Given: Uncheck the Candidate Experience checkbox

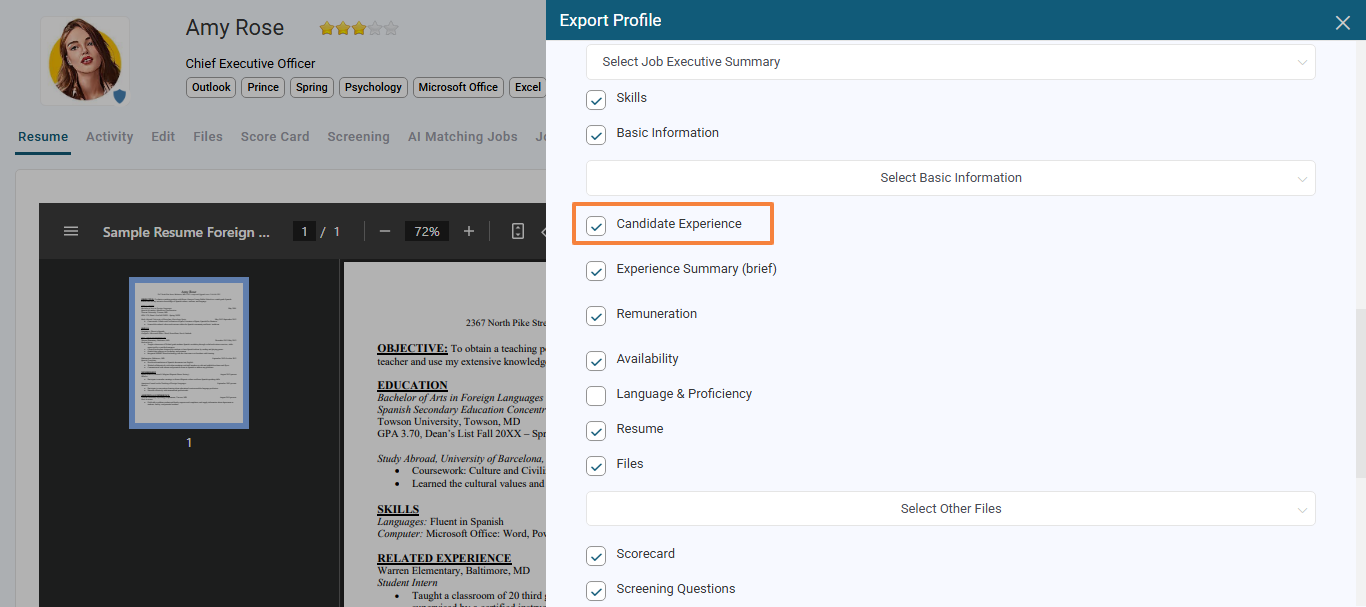Looking at the screenshot, I should coord(596,225).
